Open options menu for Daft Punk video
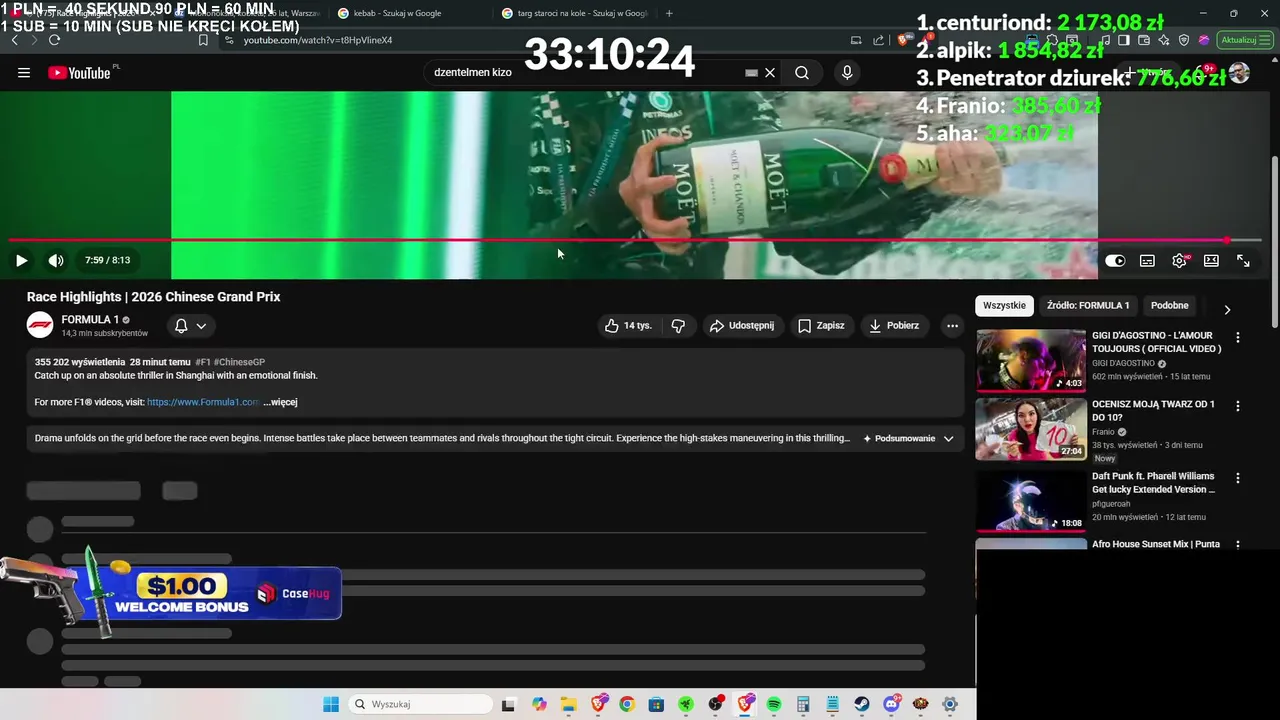 click(1238, 478)
